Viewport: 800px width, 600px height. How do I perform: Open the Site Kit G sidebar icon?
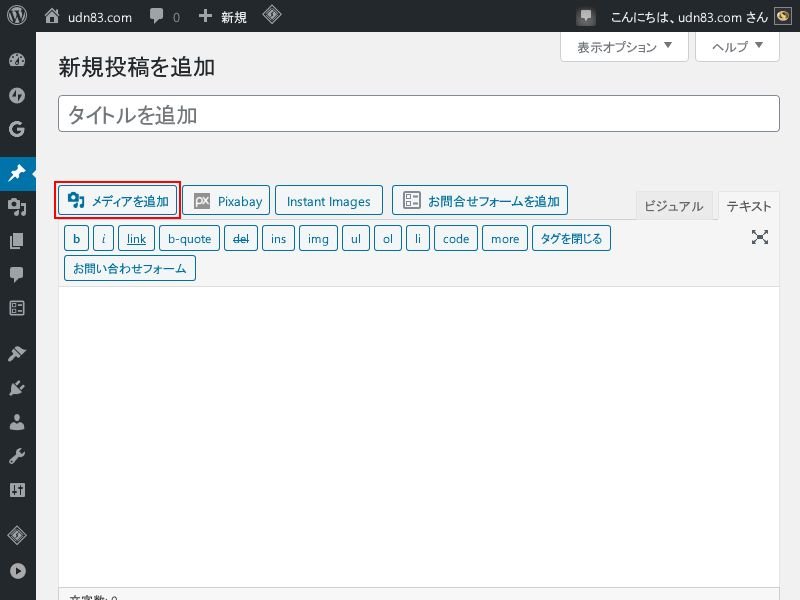click(x=17, y=129)
